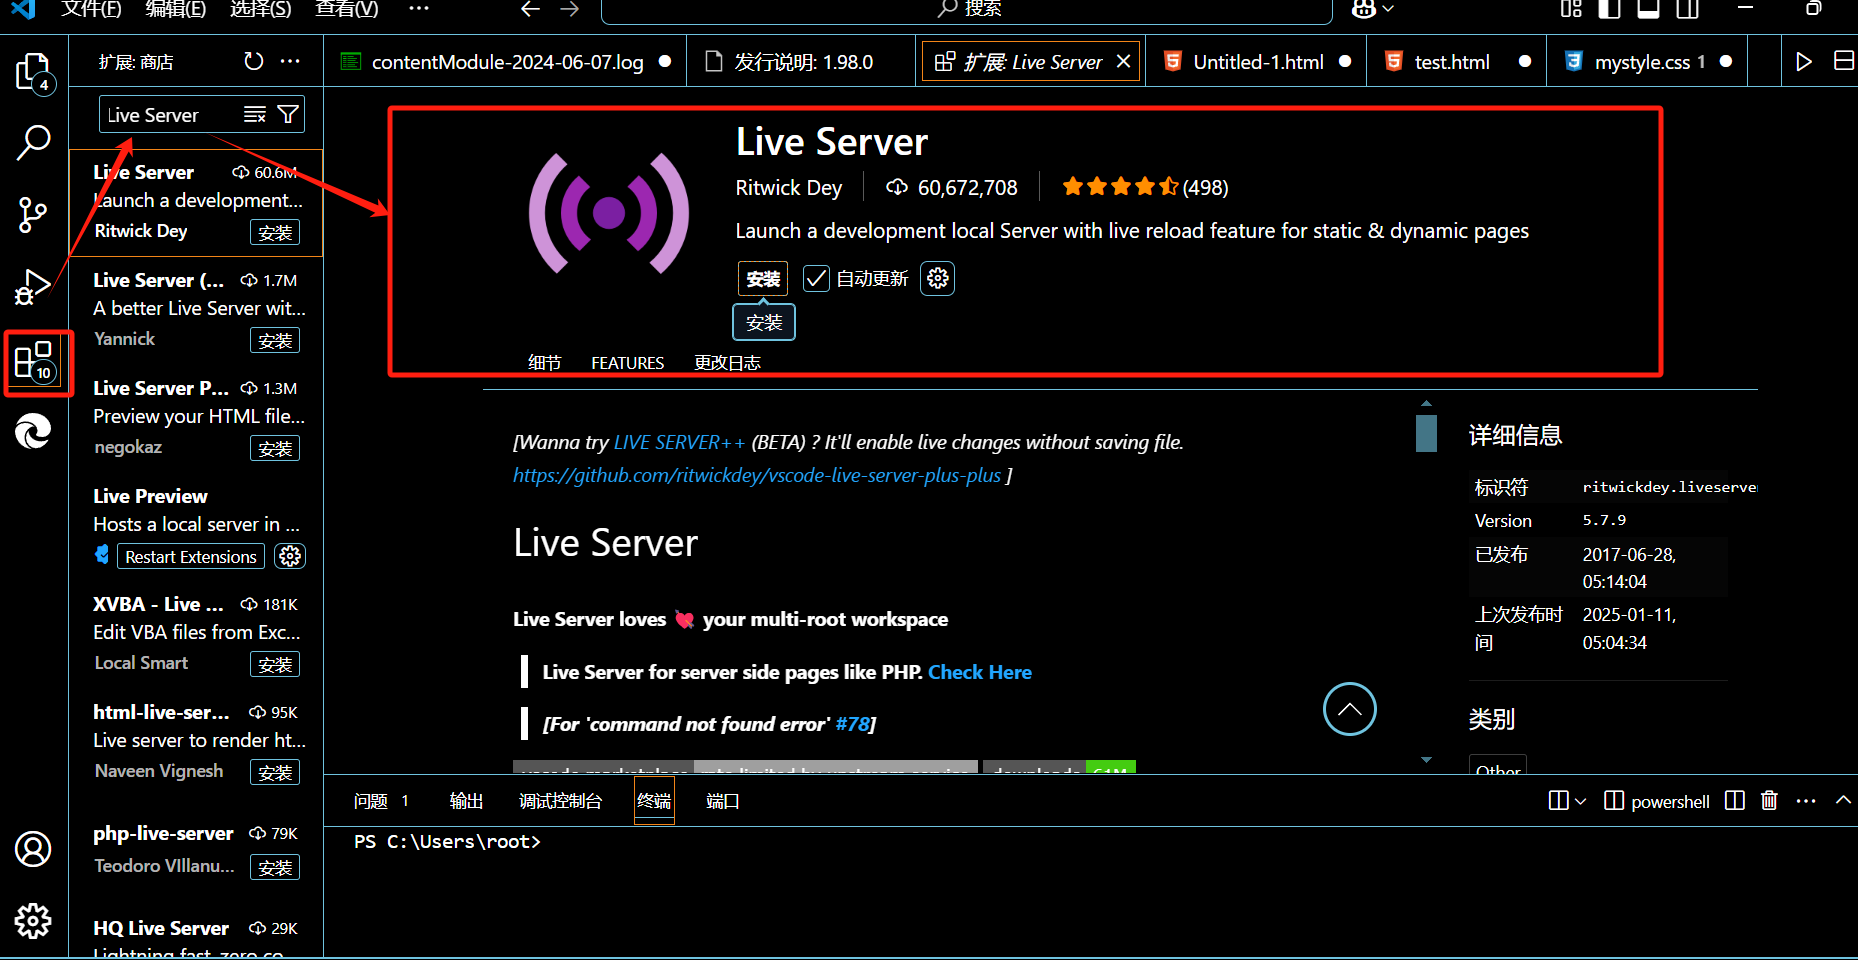
Task: Switch to the 端口 panel tab
Action: pyautogui.click(x=722, y=801)
